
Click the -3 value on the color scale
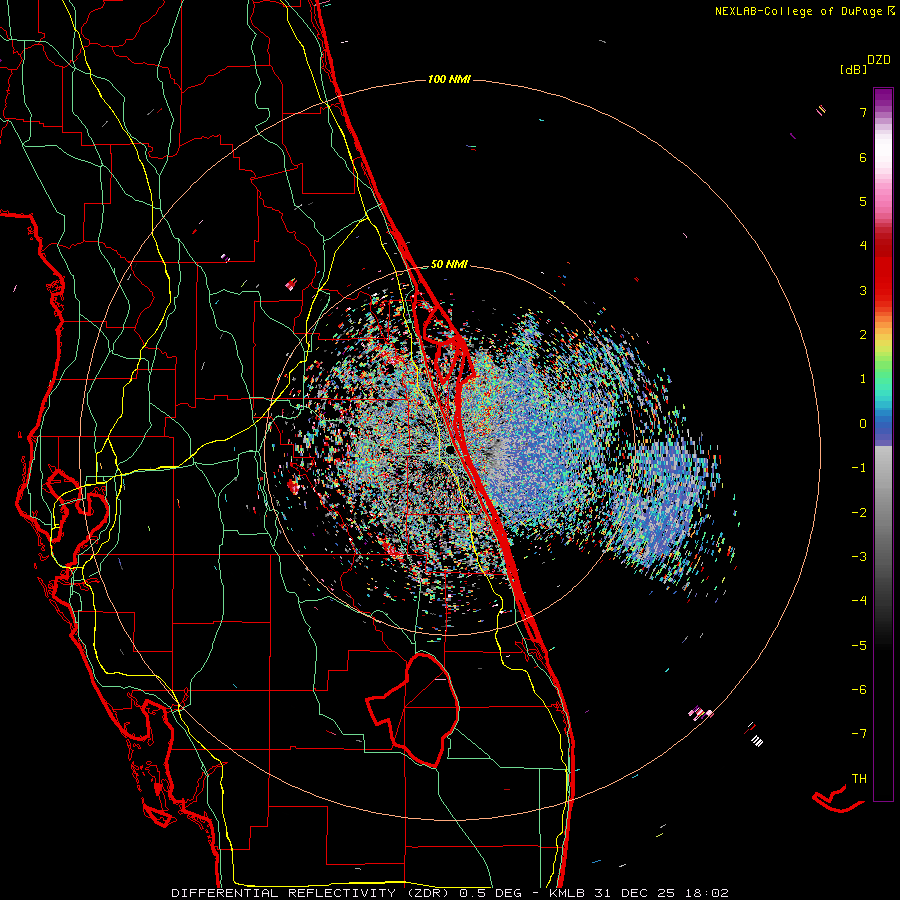pos(859,557)
